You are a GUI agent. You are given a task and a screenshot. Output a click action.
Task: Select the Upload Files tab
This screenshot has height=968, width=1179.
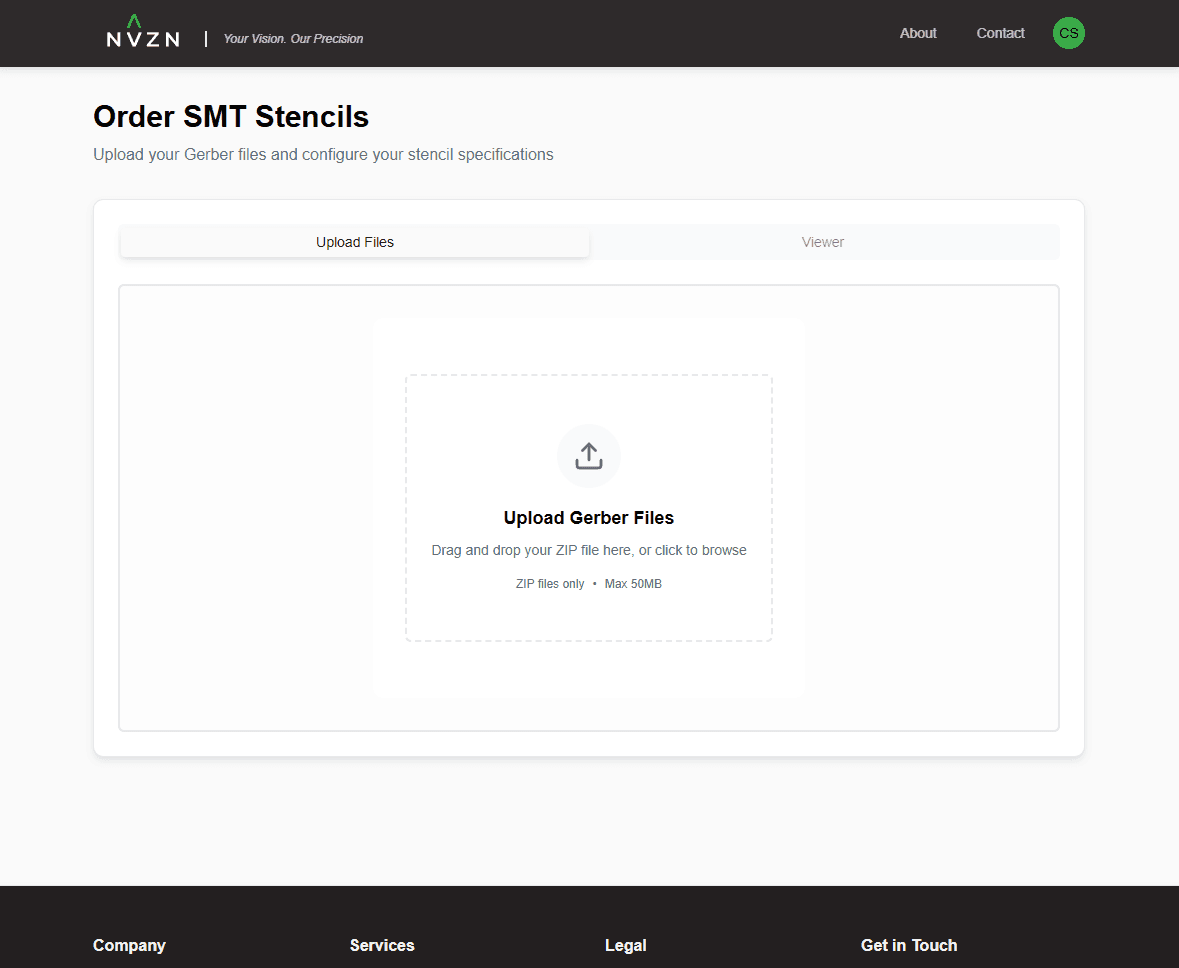pyautogui.click(x=354, y=241)
